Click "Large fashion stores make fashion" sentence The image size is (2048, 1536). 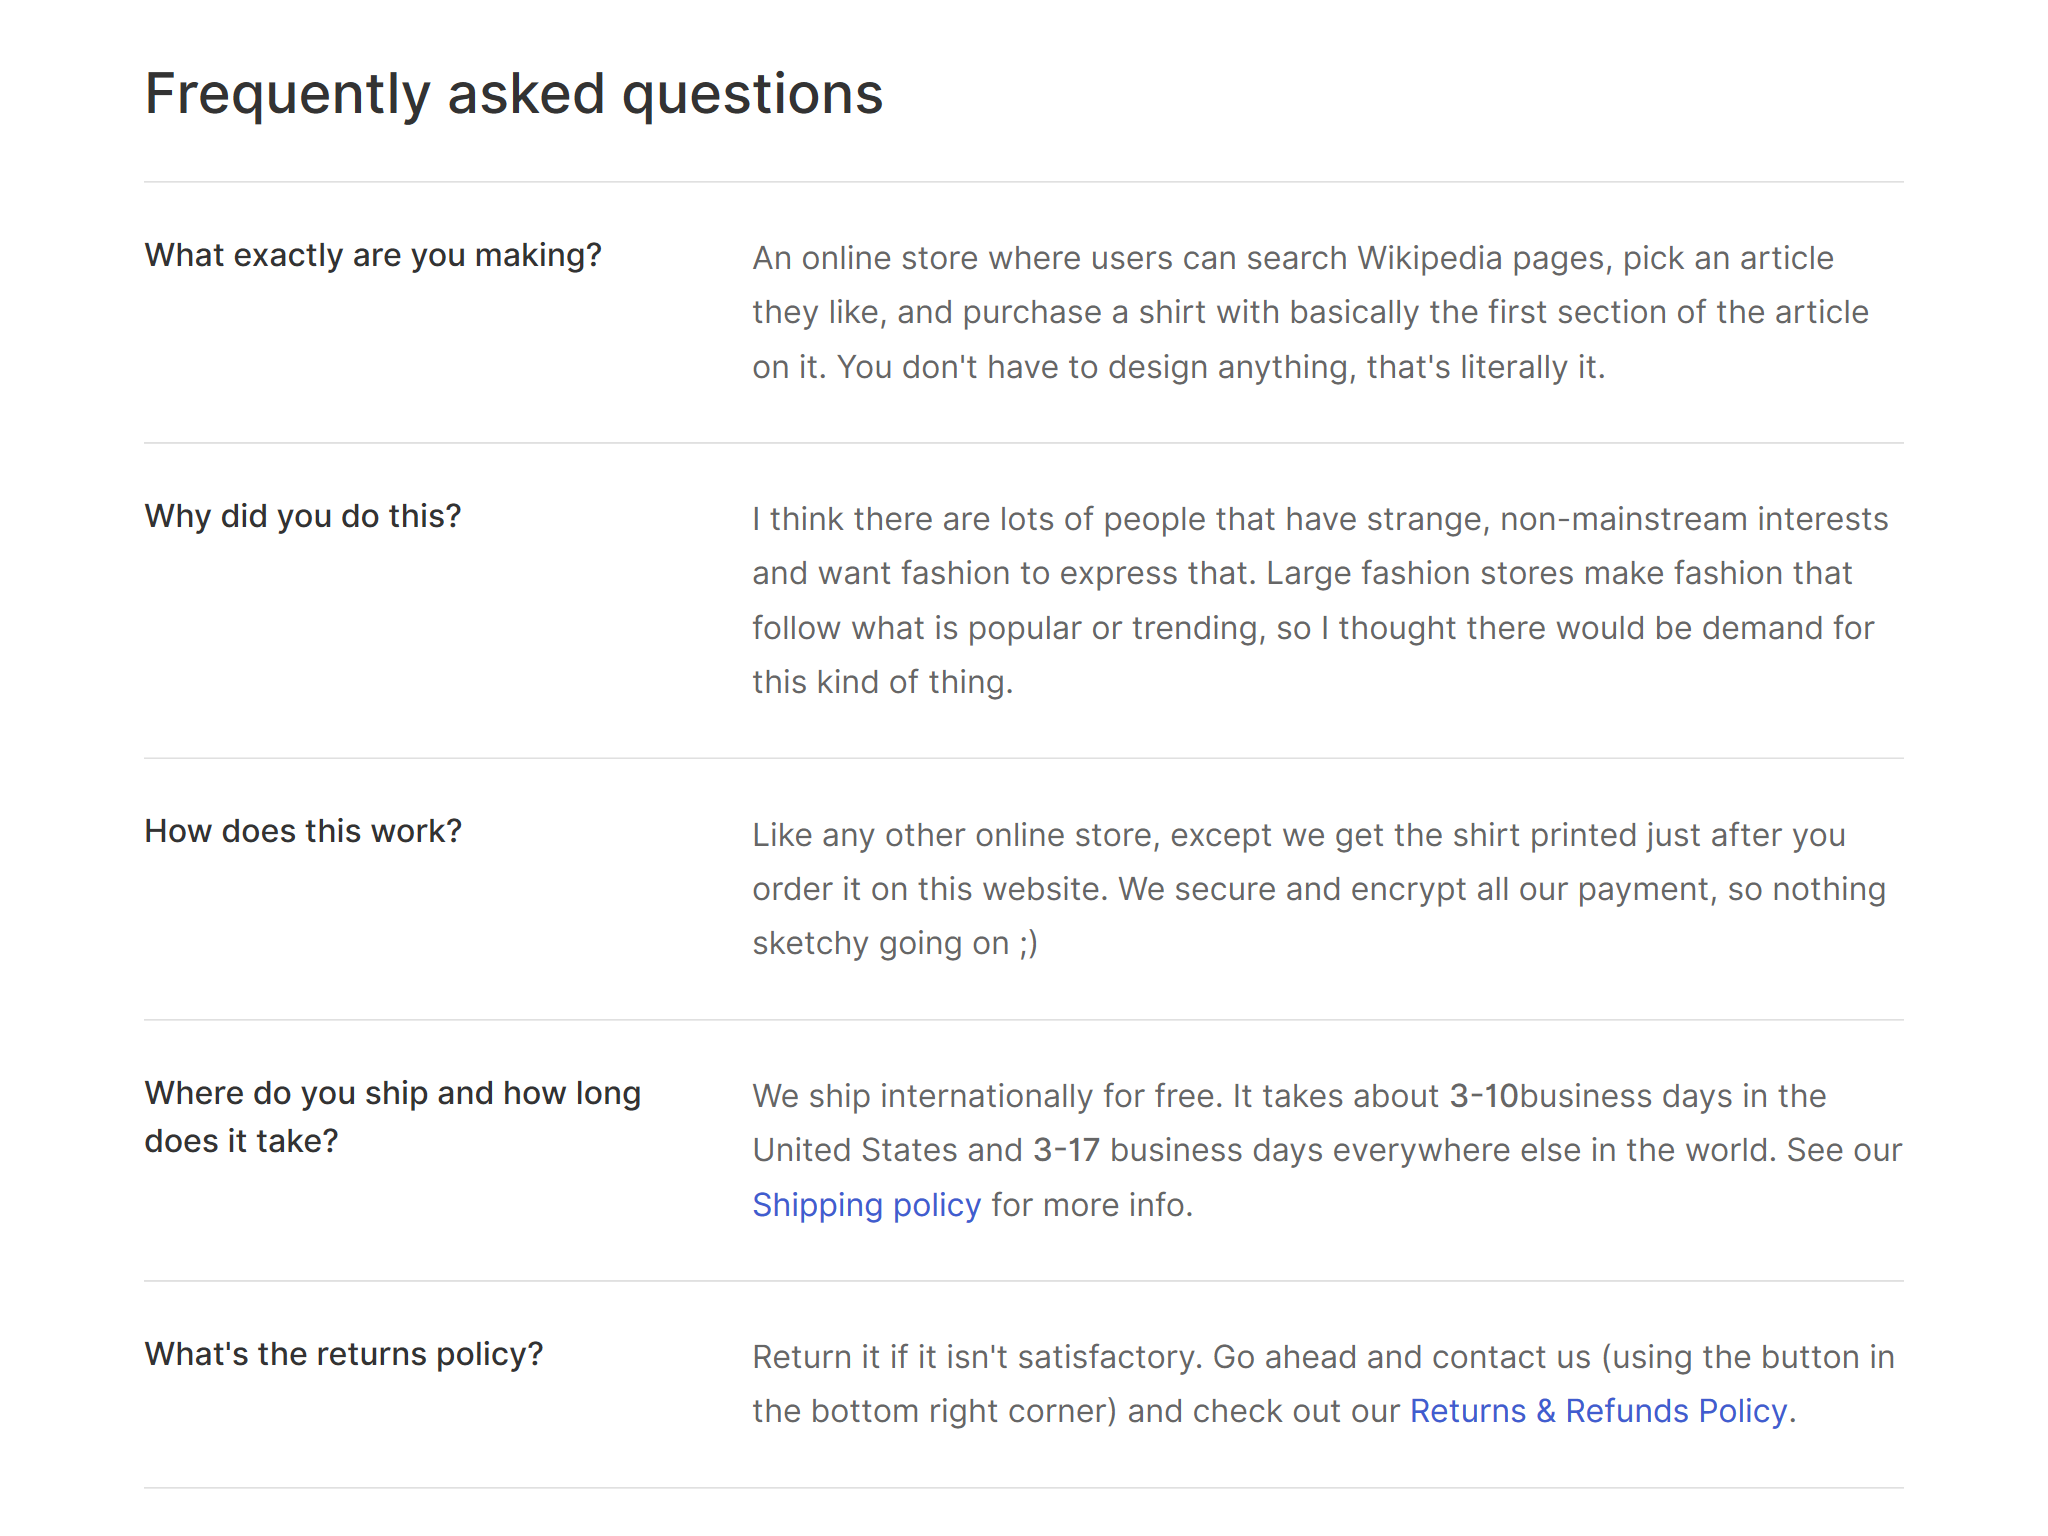point(1559,573)
